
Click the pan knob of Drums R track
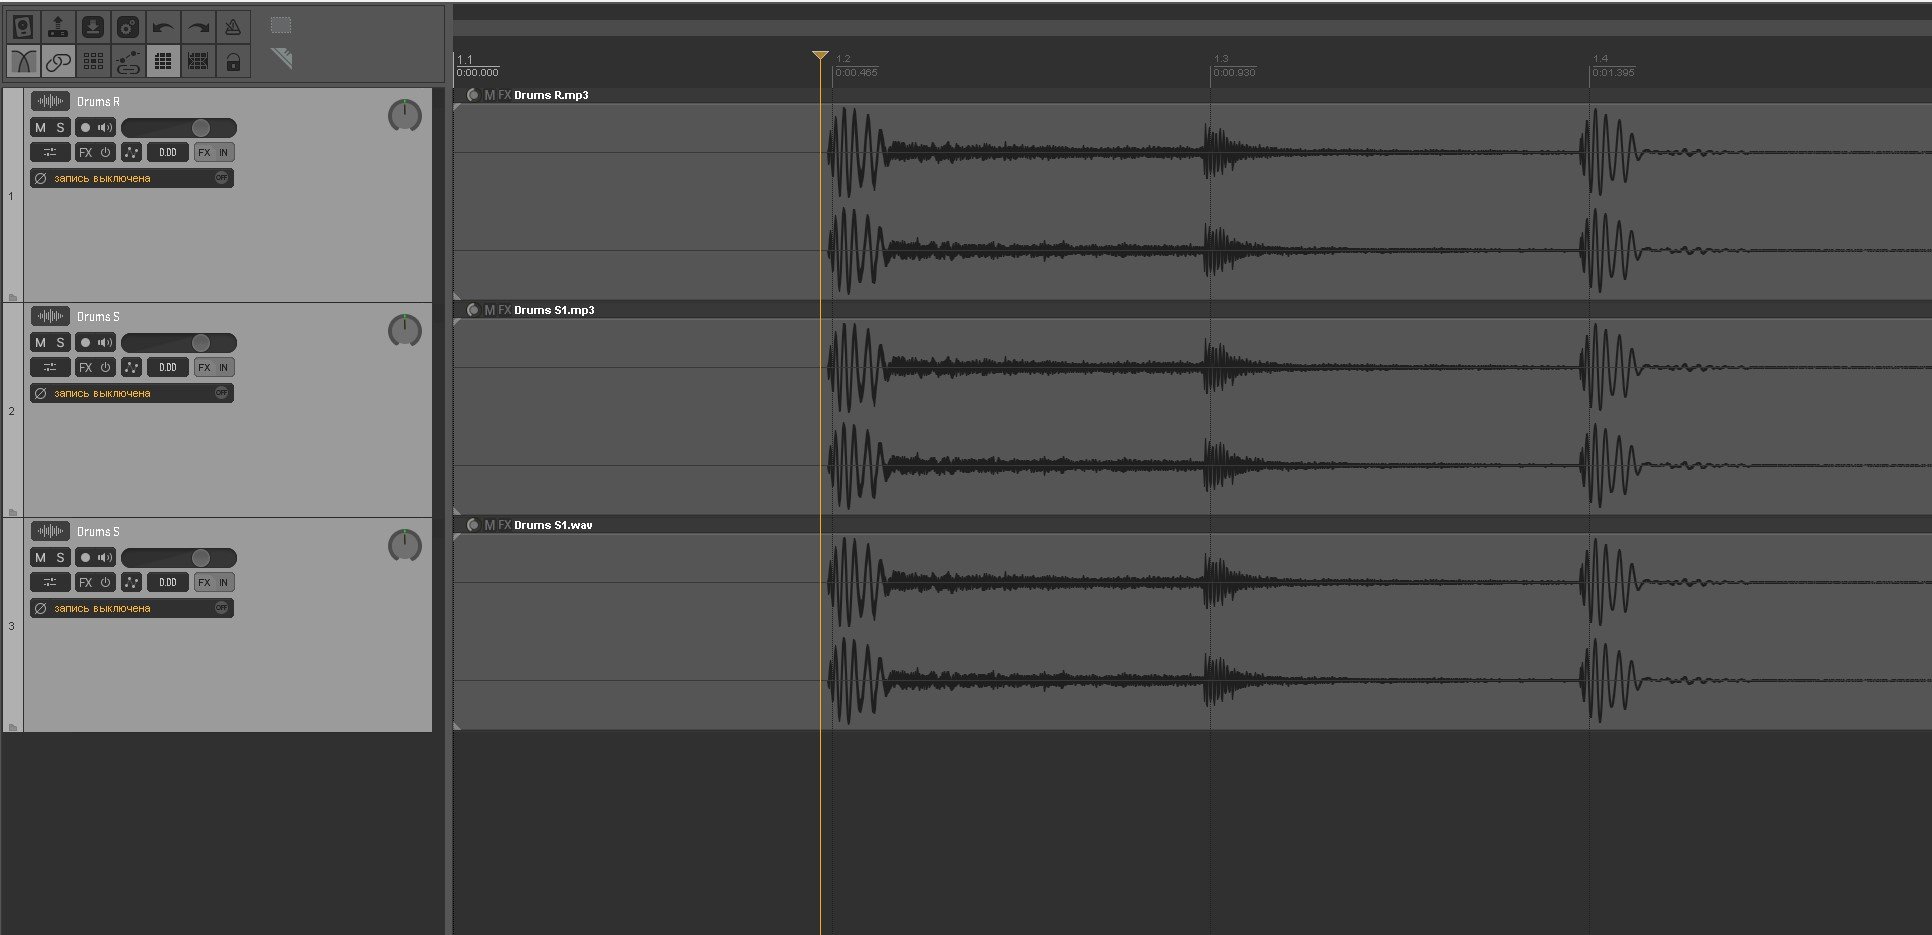[405, 116]
